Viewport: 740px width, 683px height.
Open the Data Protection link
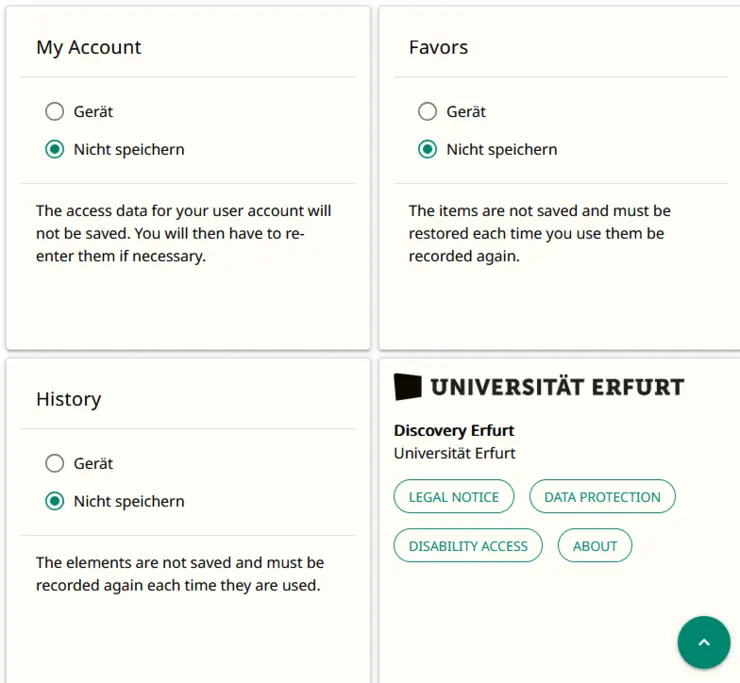(602, 497)
